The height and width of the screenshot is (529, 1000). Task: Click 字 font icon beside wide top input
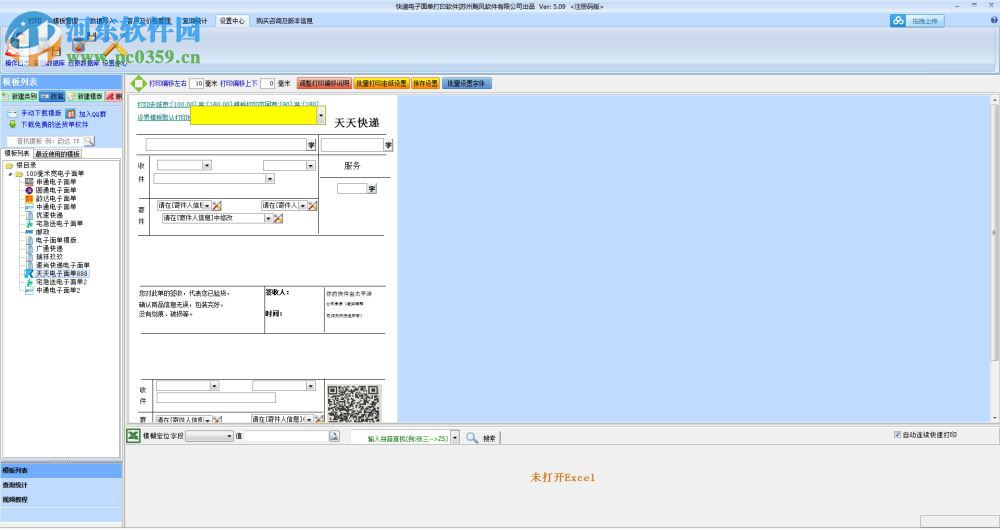[x=311, y=145]
